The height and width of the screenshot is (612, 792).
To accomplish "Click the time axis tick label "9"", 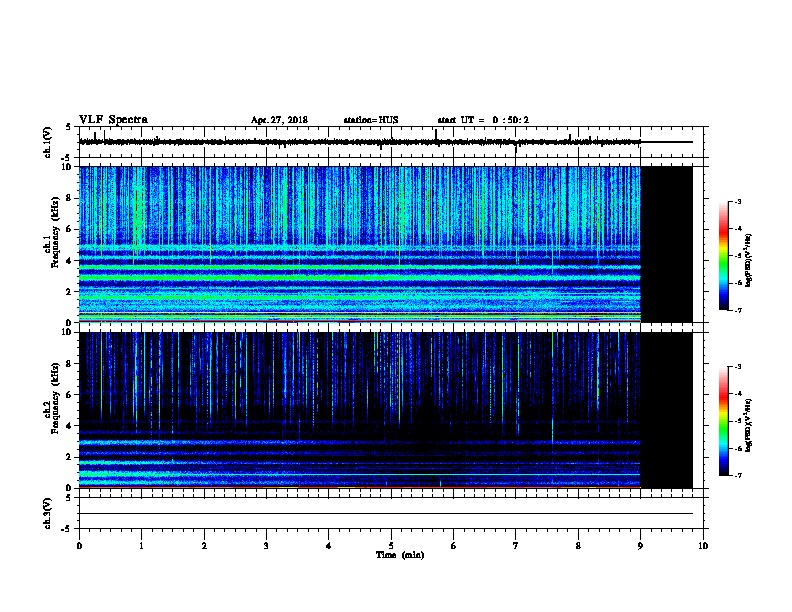I will pos(640,545).
